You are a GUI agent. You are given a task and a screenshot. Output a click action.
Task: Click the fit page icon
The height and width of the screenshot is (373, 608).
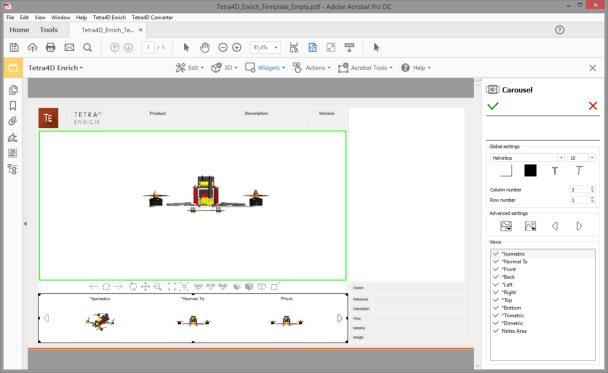(312, 48)
